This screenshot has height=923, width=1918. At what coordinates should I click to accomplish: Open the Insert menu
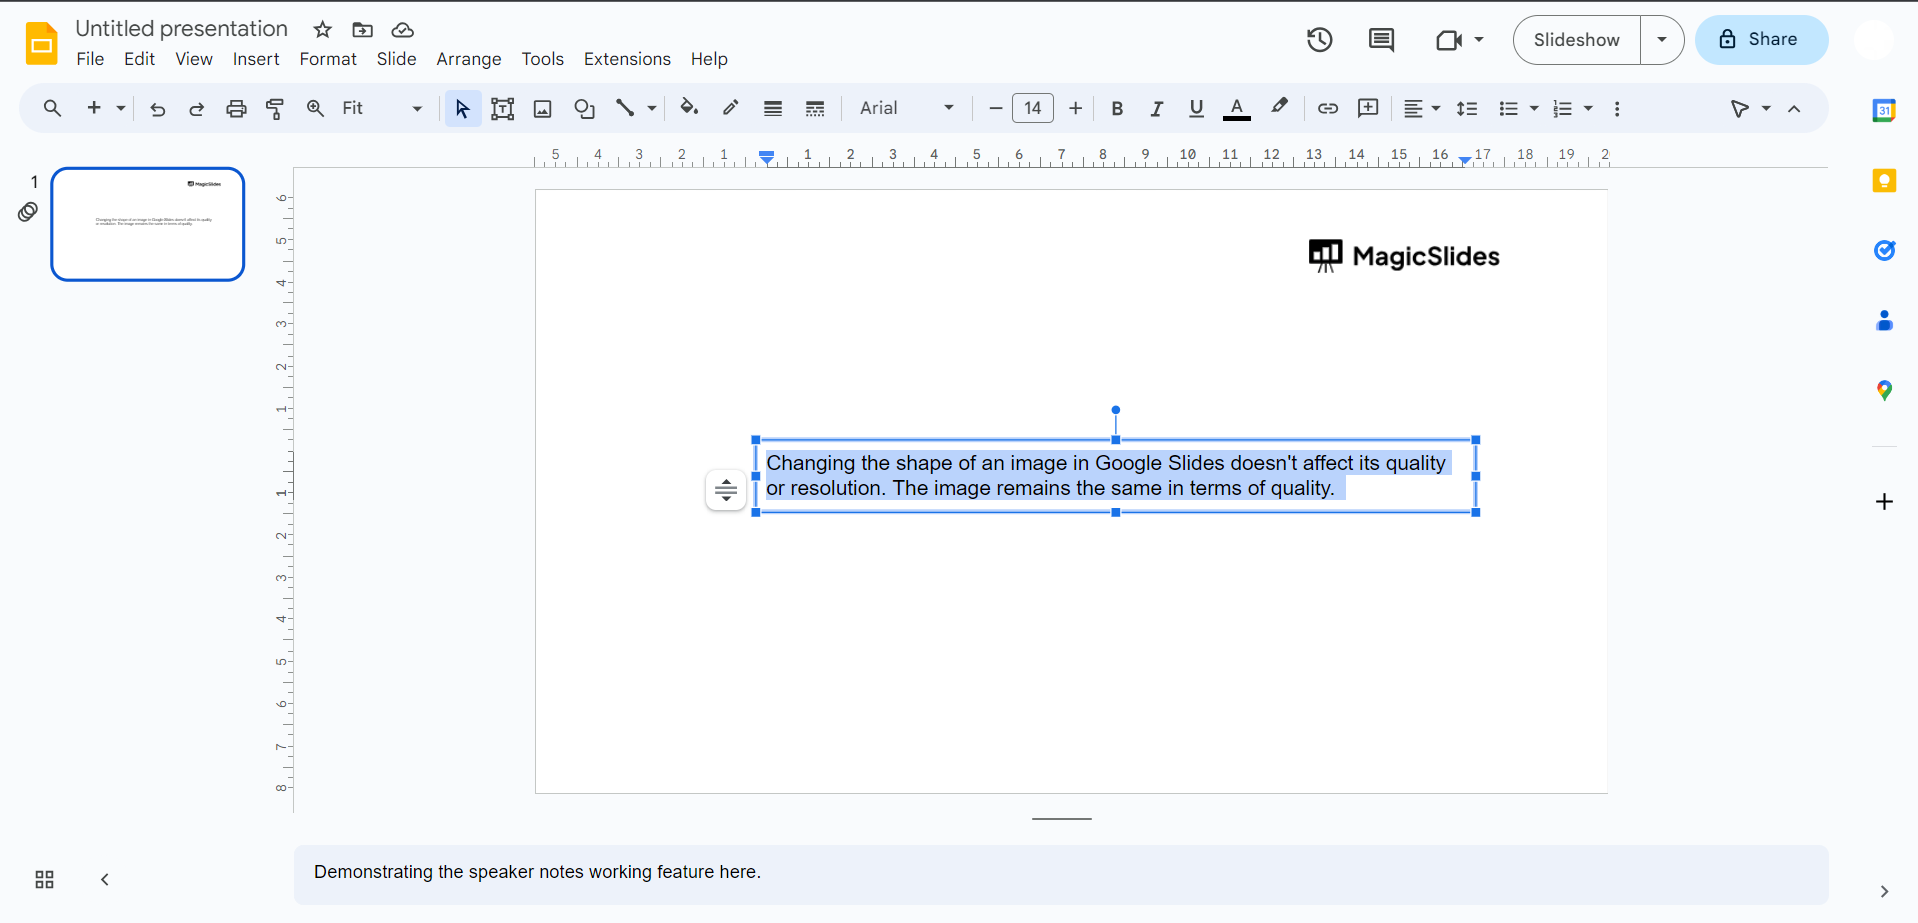(256, 59)
